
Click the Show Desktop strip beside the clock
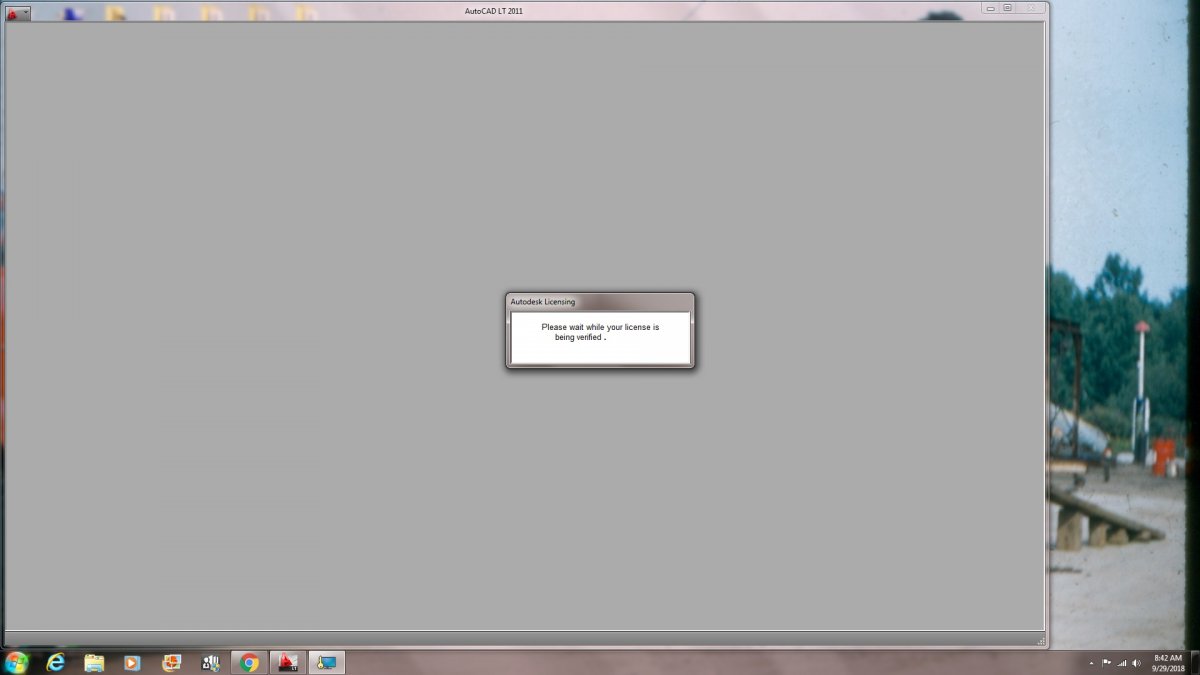[1194, 662]
